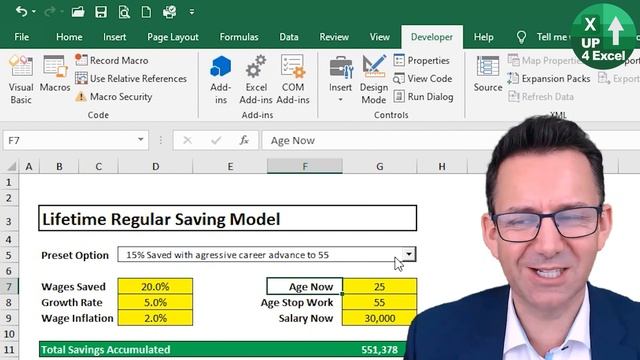Select the Developer tab
640x360 pixels.
click(431, 37)
